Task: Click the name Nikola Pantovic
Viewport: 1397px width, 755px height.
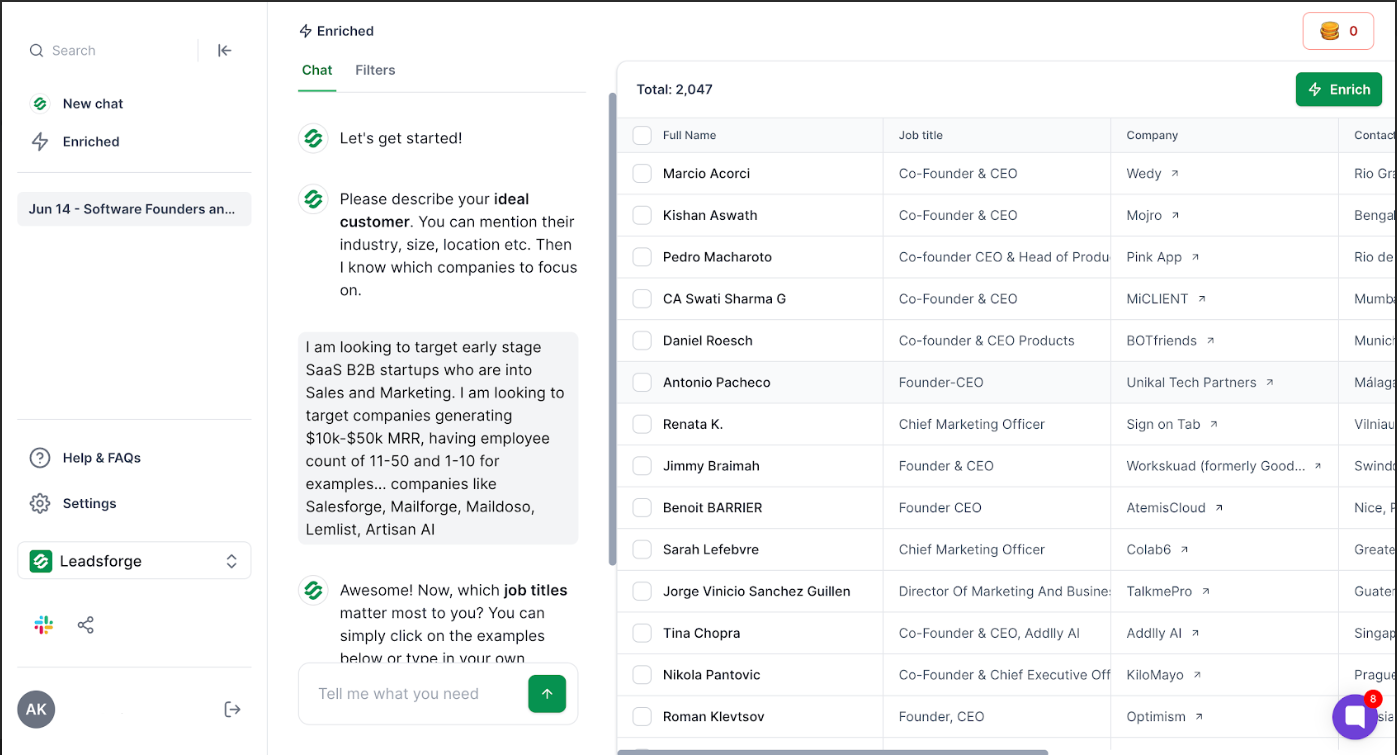Action: pyautogui.click(x=711, y=675)
